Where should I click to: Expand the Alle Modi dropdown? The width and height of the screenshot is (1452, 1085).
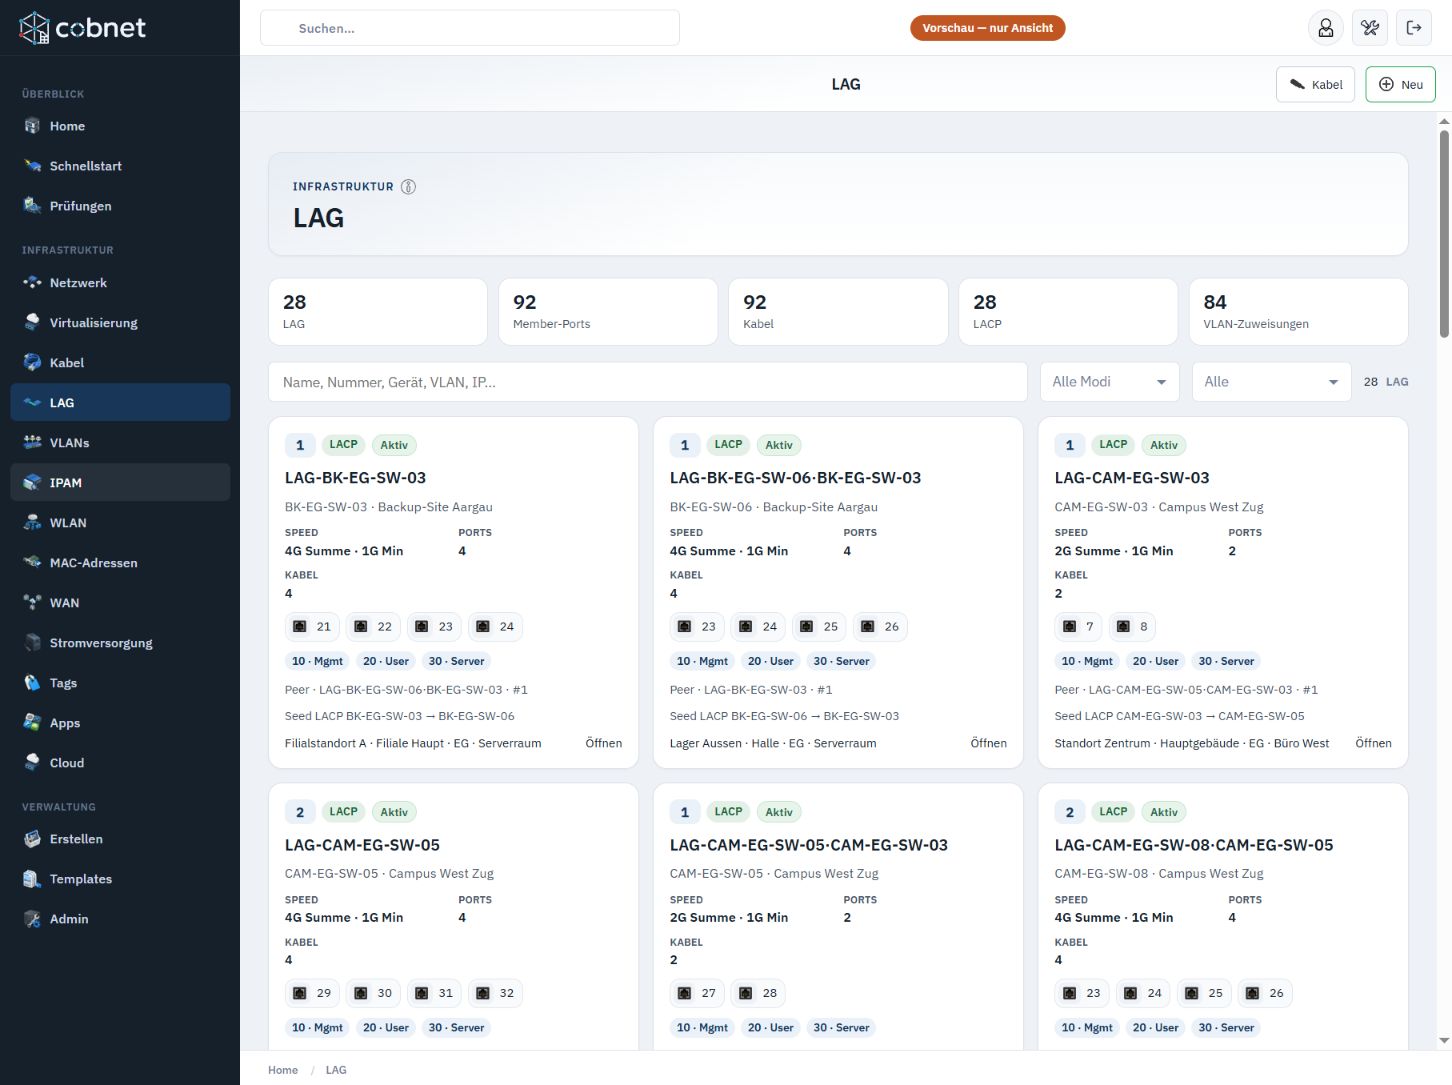click(x=1110, y=382)
